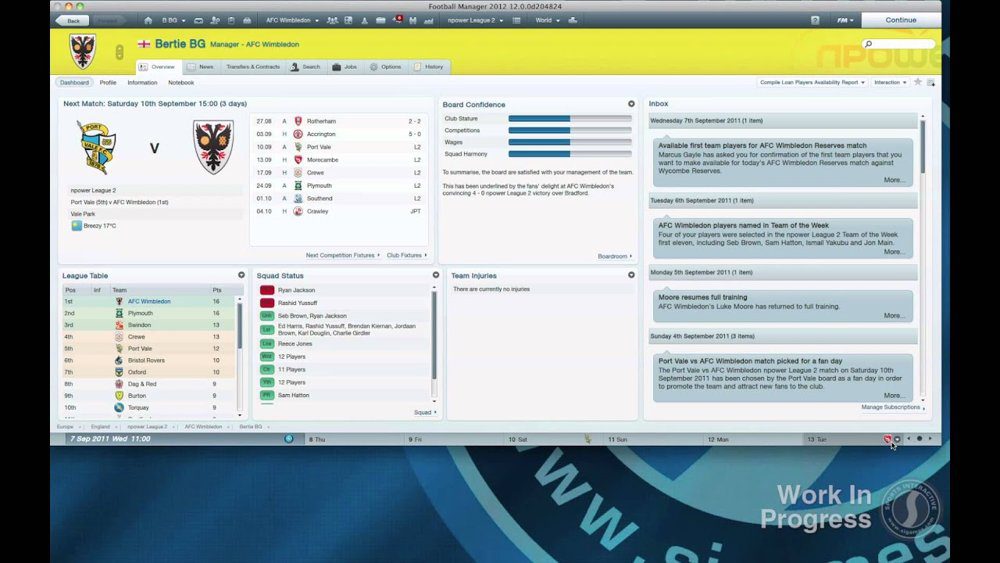
Task: Open the Search tab
Action: [x=305, y=67]
